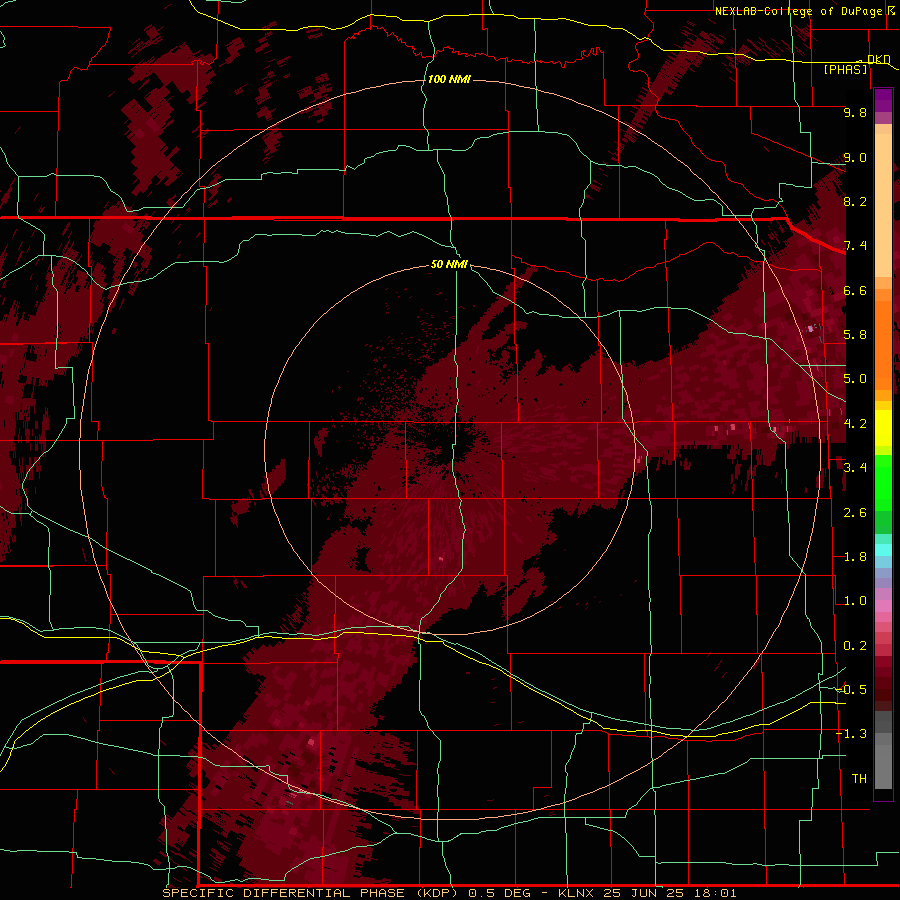The height and width of the screenshot is (900, 900).
Task: Pick the cyan segment of the color bar
Action: tap(883, 550)
